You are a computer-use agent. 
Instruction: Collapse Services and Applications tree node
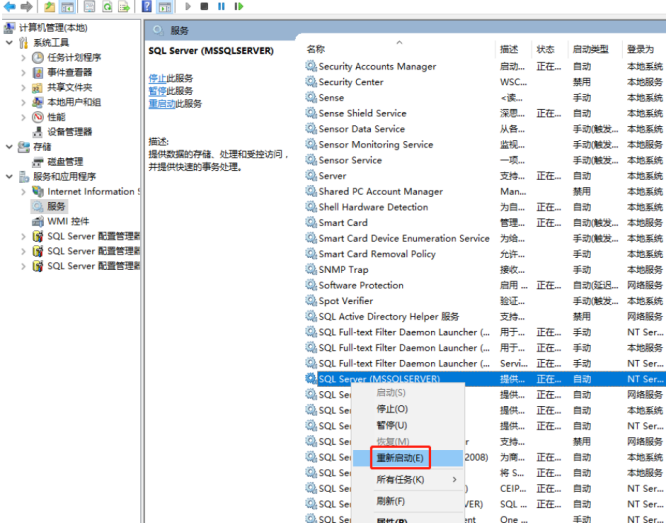pos(9,176)
